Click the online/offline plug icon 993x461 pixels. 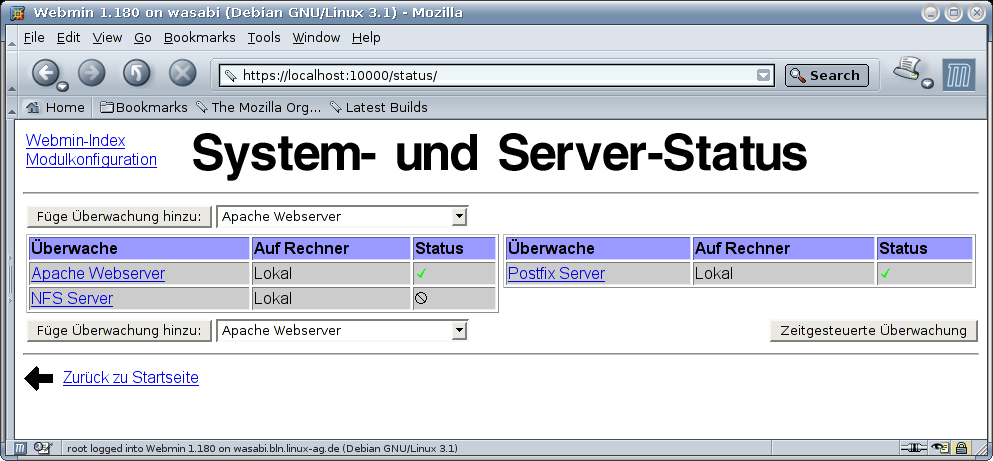(x=913, y=448)
